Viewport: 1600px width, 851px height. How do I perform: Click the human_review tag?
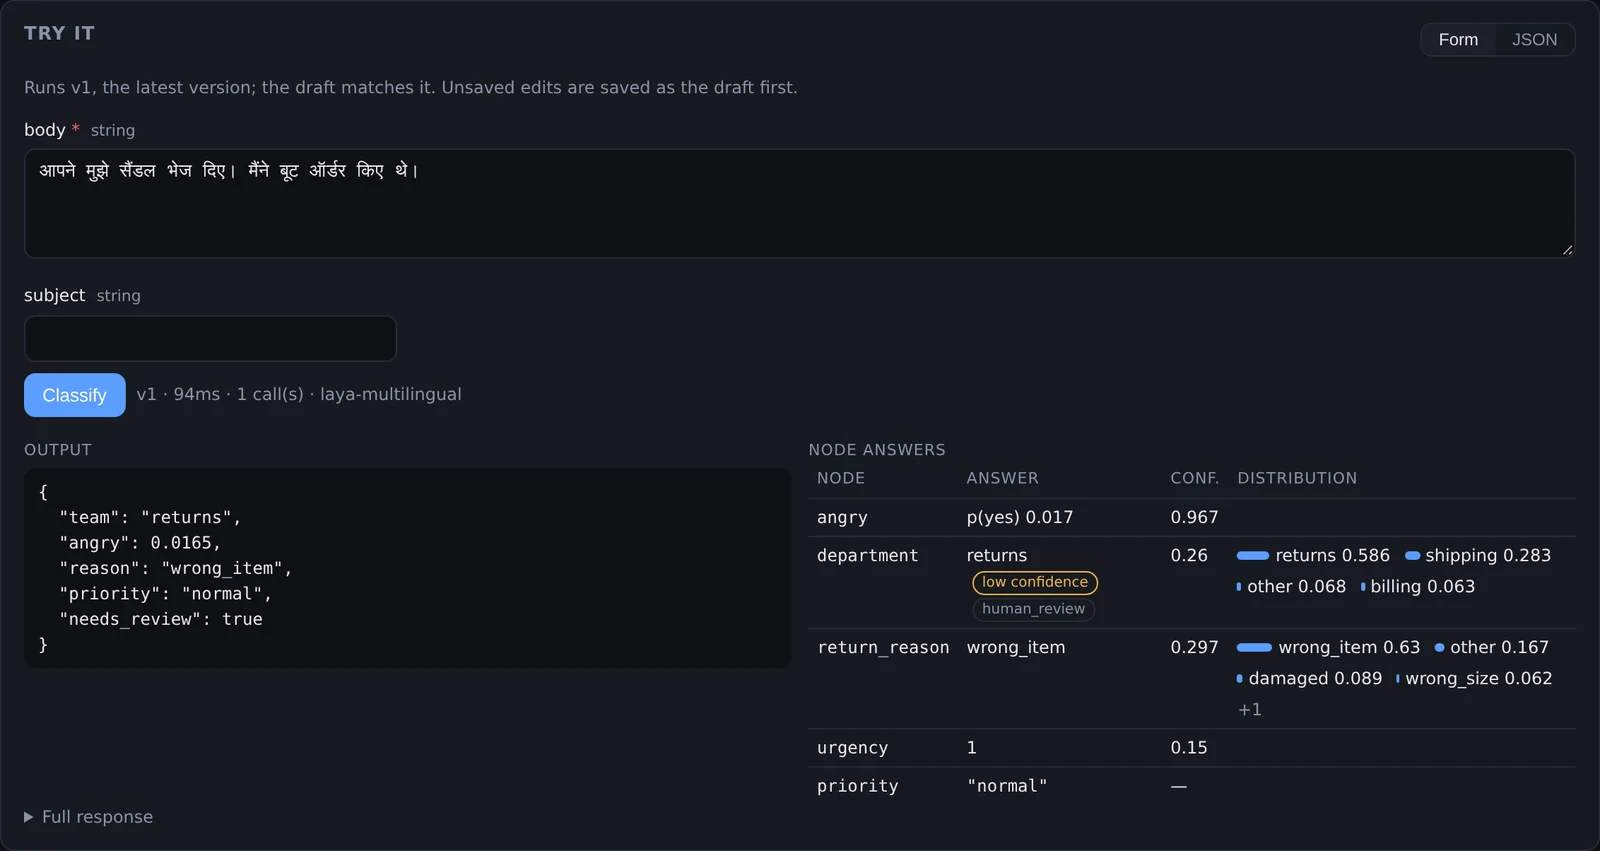click(1033, 609)
